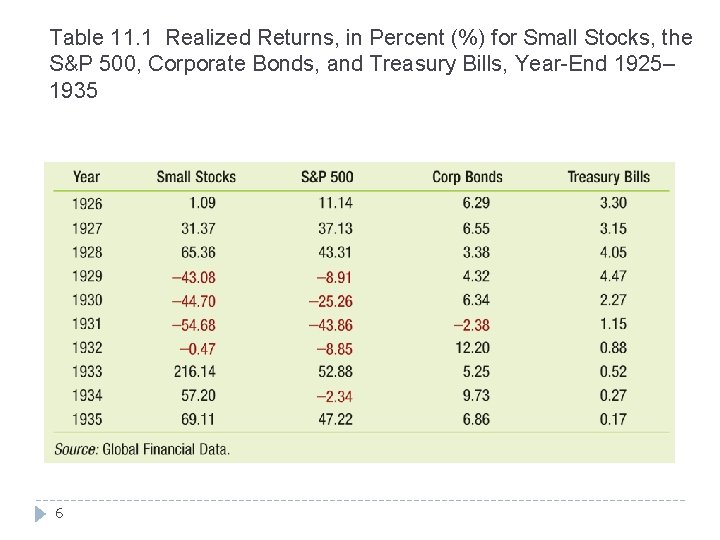Click the 1935 S&P 500 value 47.22

click(x=334, y=419)
